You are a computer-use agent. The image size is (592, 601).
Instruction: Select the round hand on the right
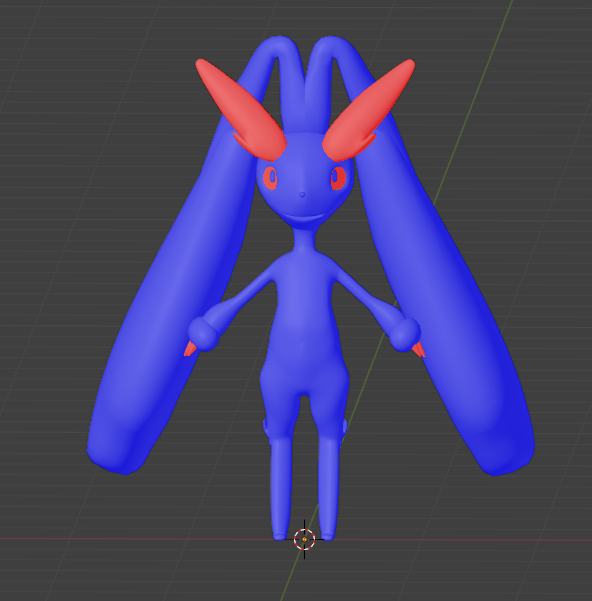coord(405,334)
